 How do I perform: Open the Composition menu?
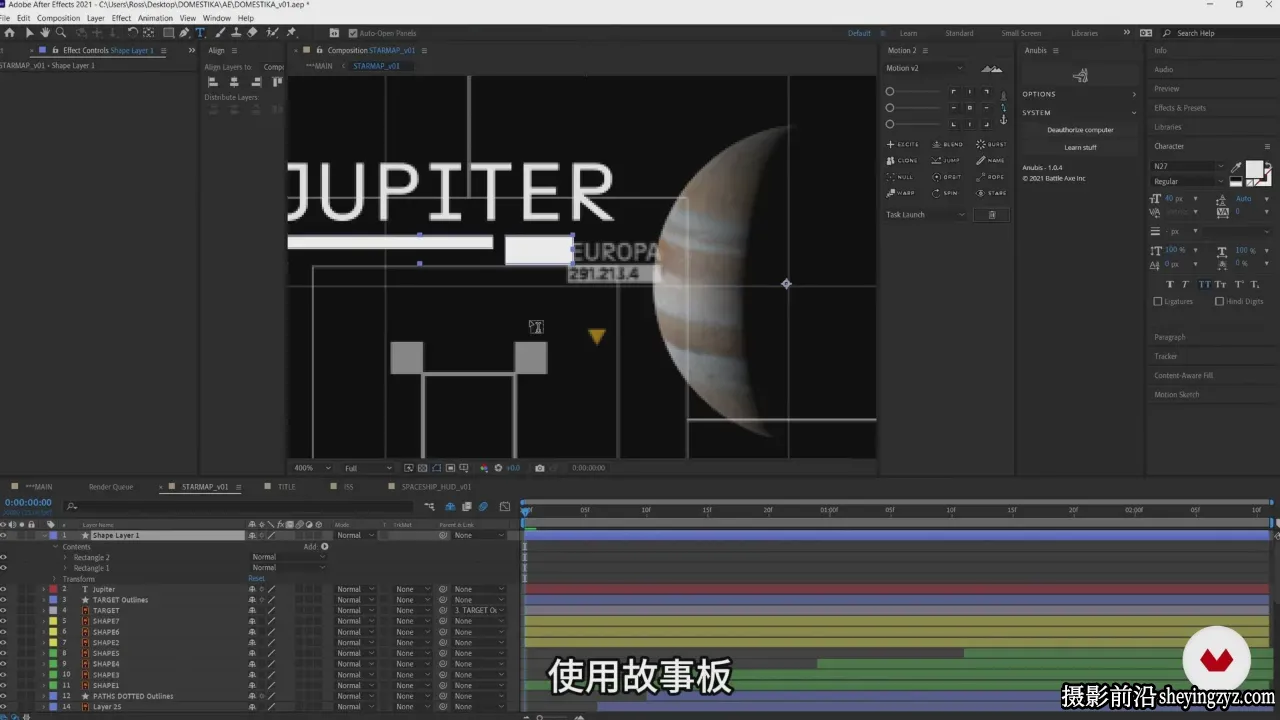click(x=58, y=18)
